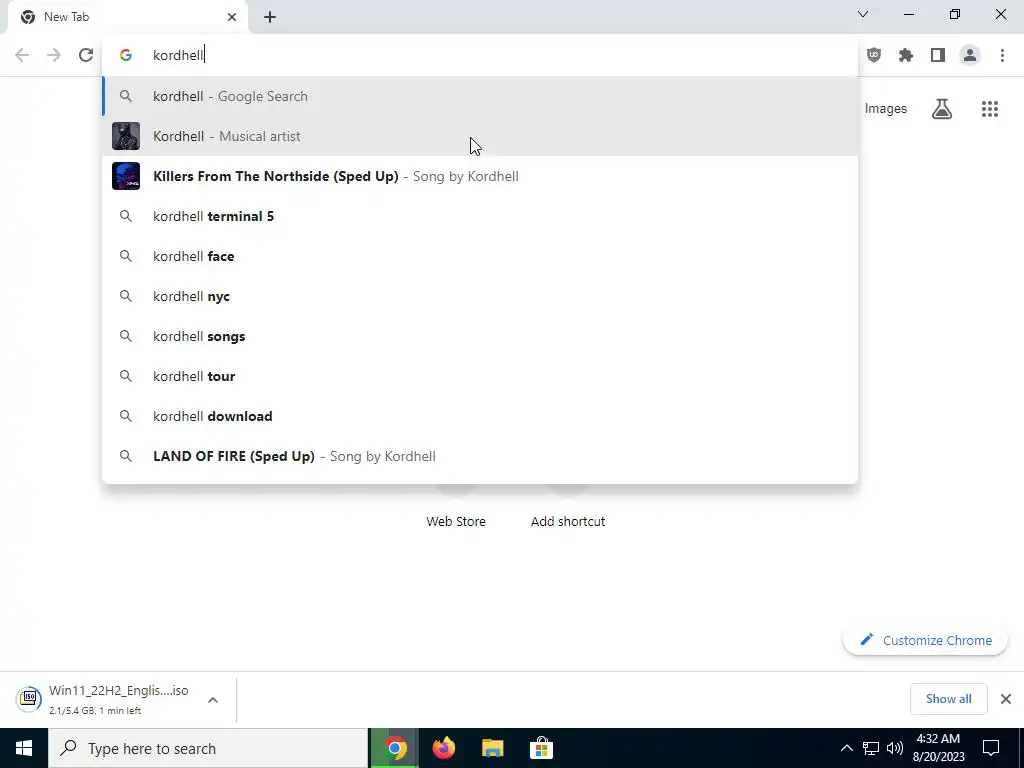The width and height of the screenshot is (1024, 768).
Task: Open the profile avatar menu
Action: pyautogui.click(x=970, y=55)
